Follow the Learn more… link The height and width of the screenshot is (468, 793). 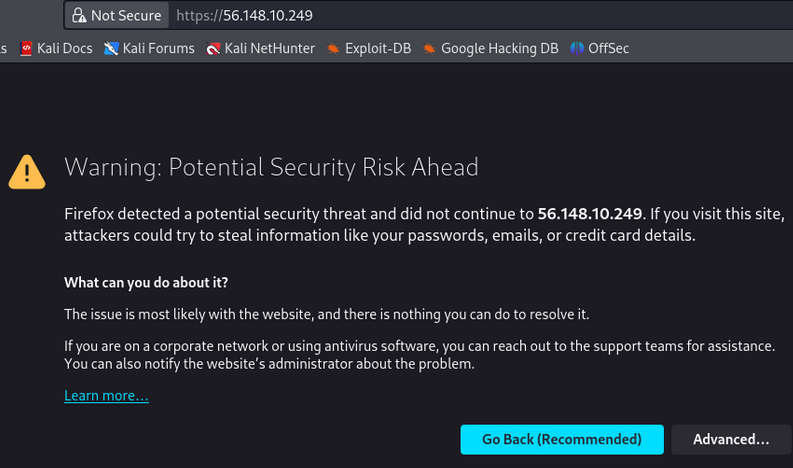(106, 395)
